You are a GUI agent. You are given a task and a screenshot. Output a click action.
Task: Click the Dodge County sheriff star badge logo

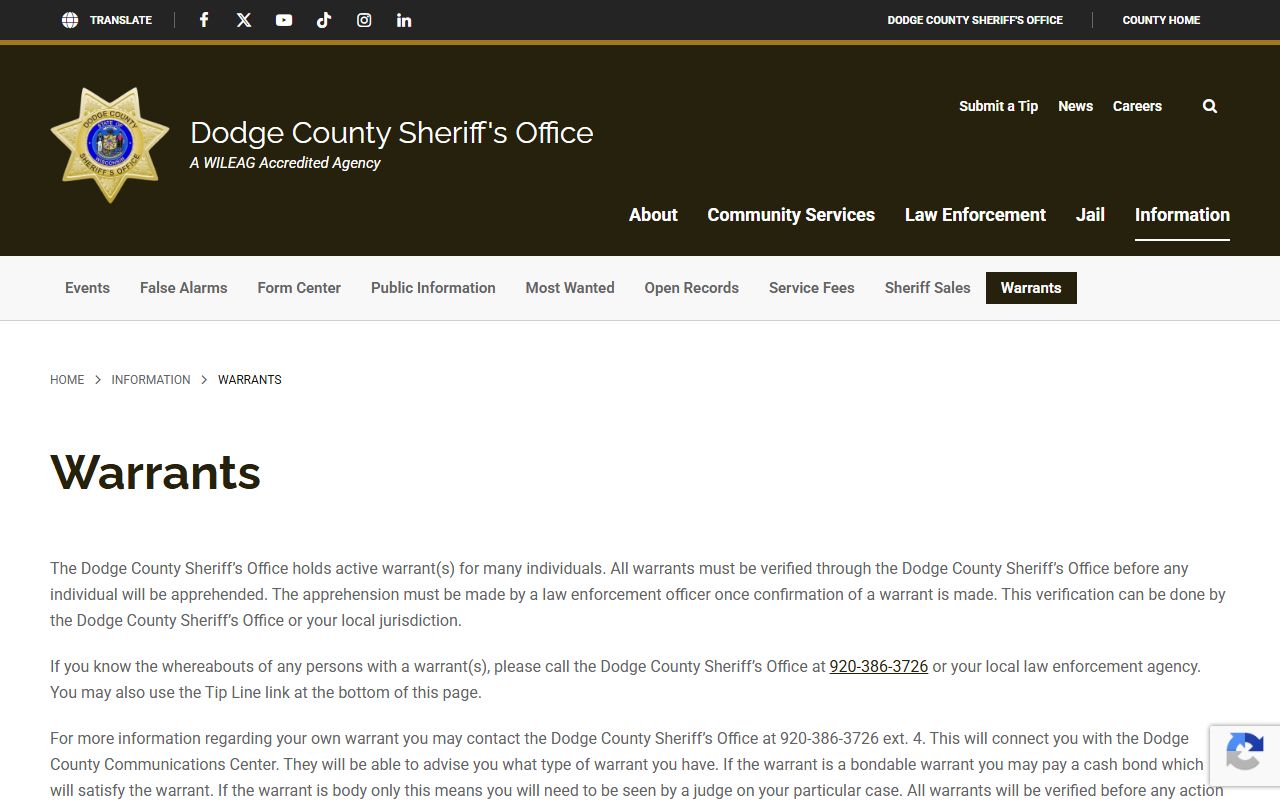(x=110, y=145)
